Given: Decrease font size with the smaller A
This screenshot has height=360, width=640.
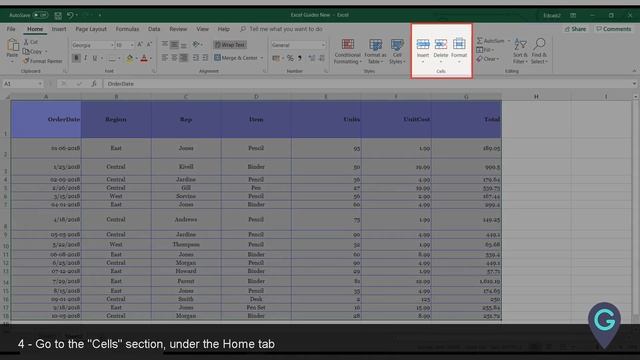Looking at the screenshot, I should pyautogui.click(x=149, y=44).
